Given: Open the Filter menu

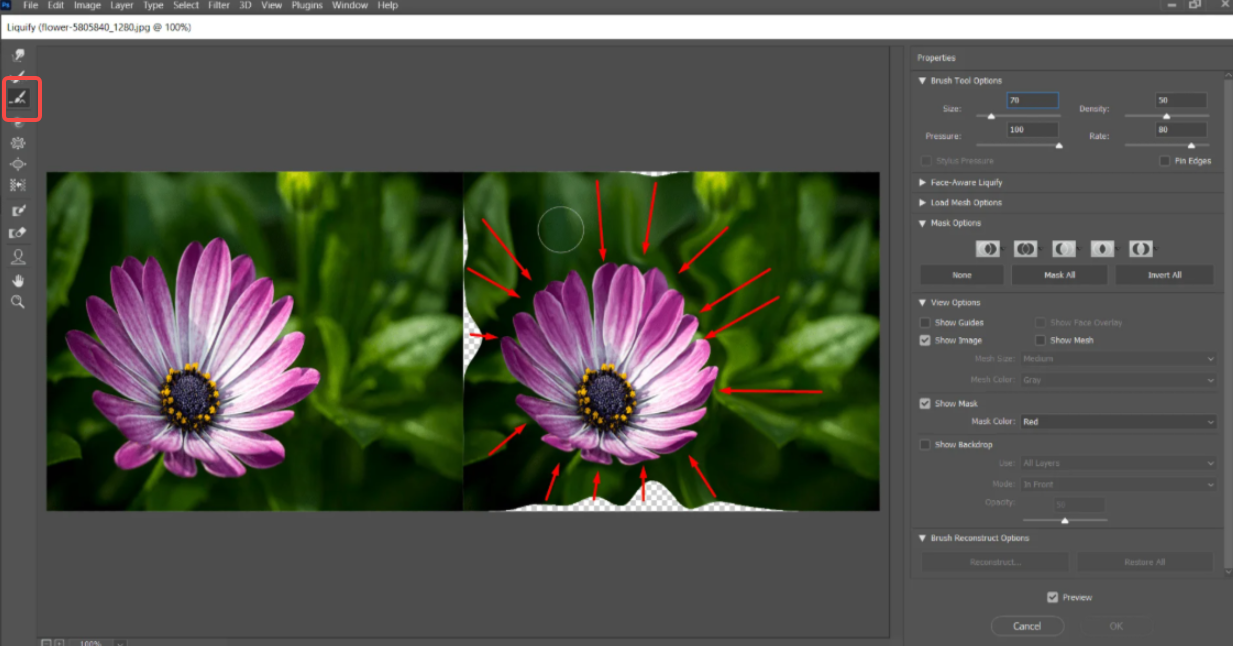Looking at the screenshot, I should [218, 6].
